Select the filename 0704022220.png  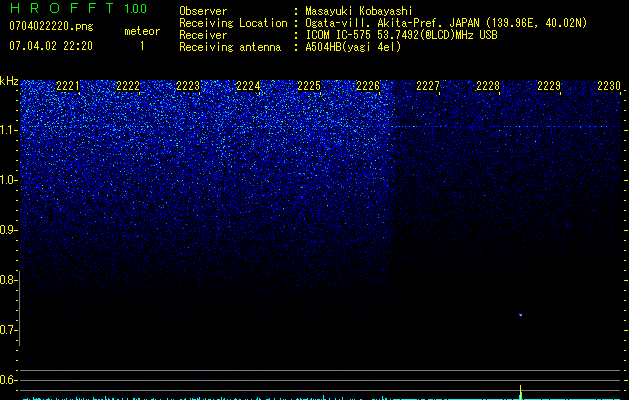click(x=51, y=26)
